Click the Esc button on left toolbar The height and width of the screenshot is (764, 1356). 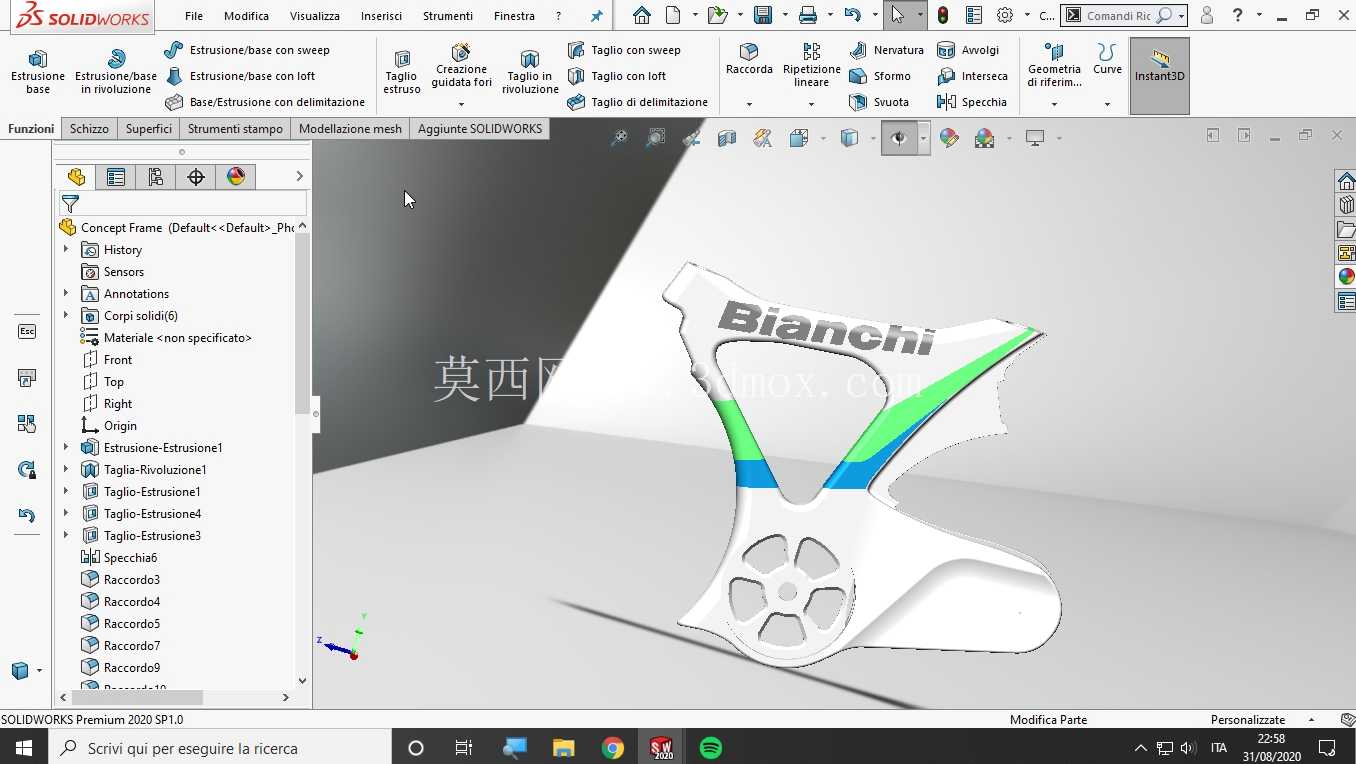click(x=27, y=331)
